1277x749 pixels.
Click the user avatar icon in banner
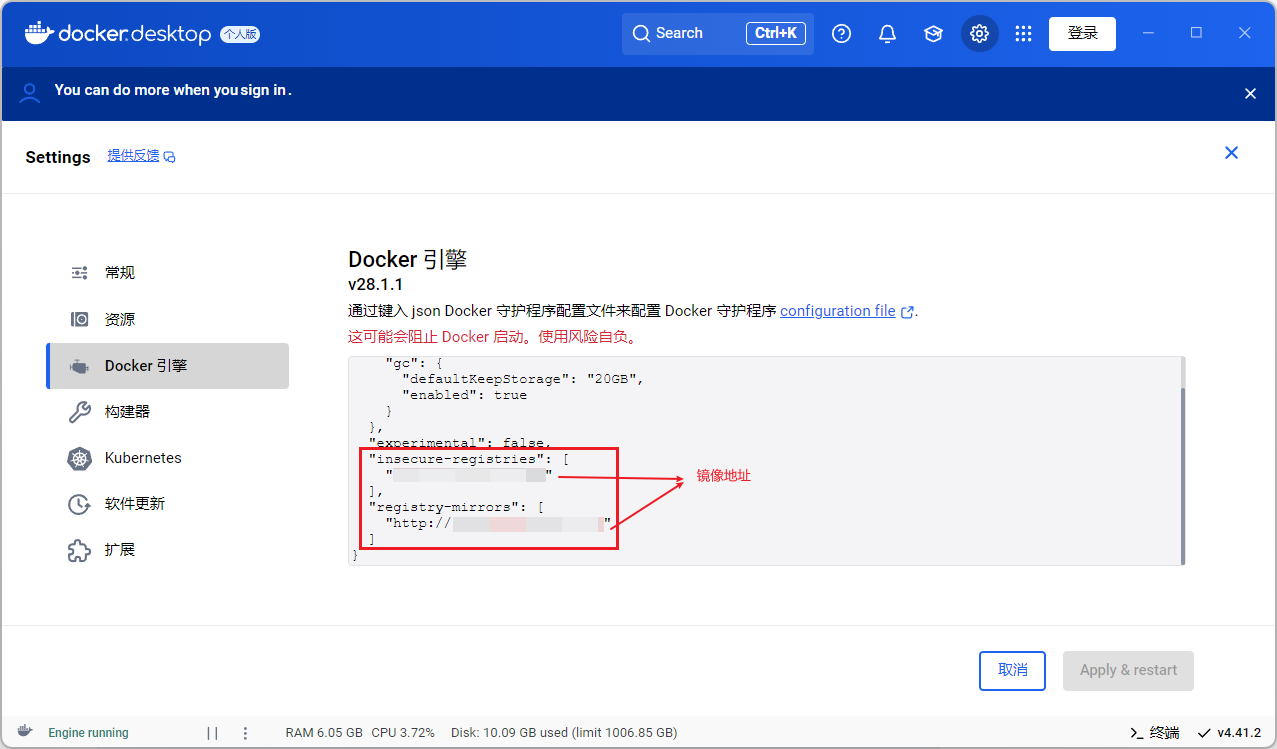click(x=30, y=92)
